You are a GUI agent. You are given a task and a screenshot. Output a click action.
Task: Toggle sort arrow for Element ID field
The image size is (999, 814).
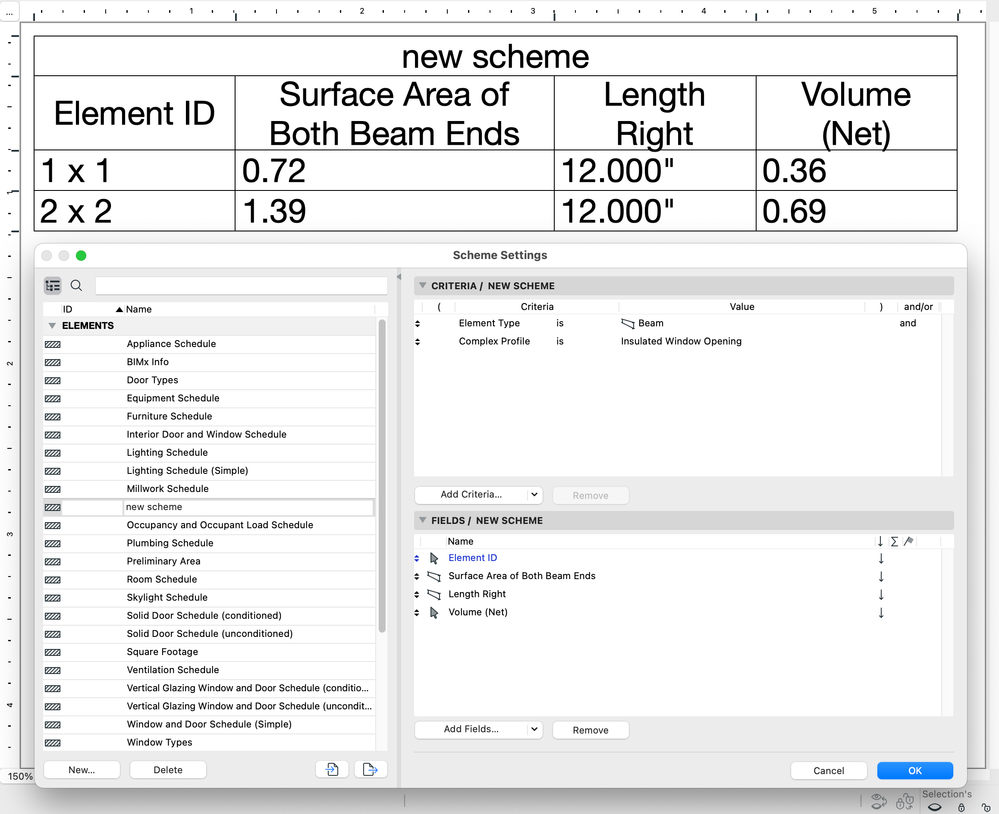881,558
